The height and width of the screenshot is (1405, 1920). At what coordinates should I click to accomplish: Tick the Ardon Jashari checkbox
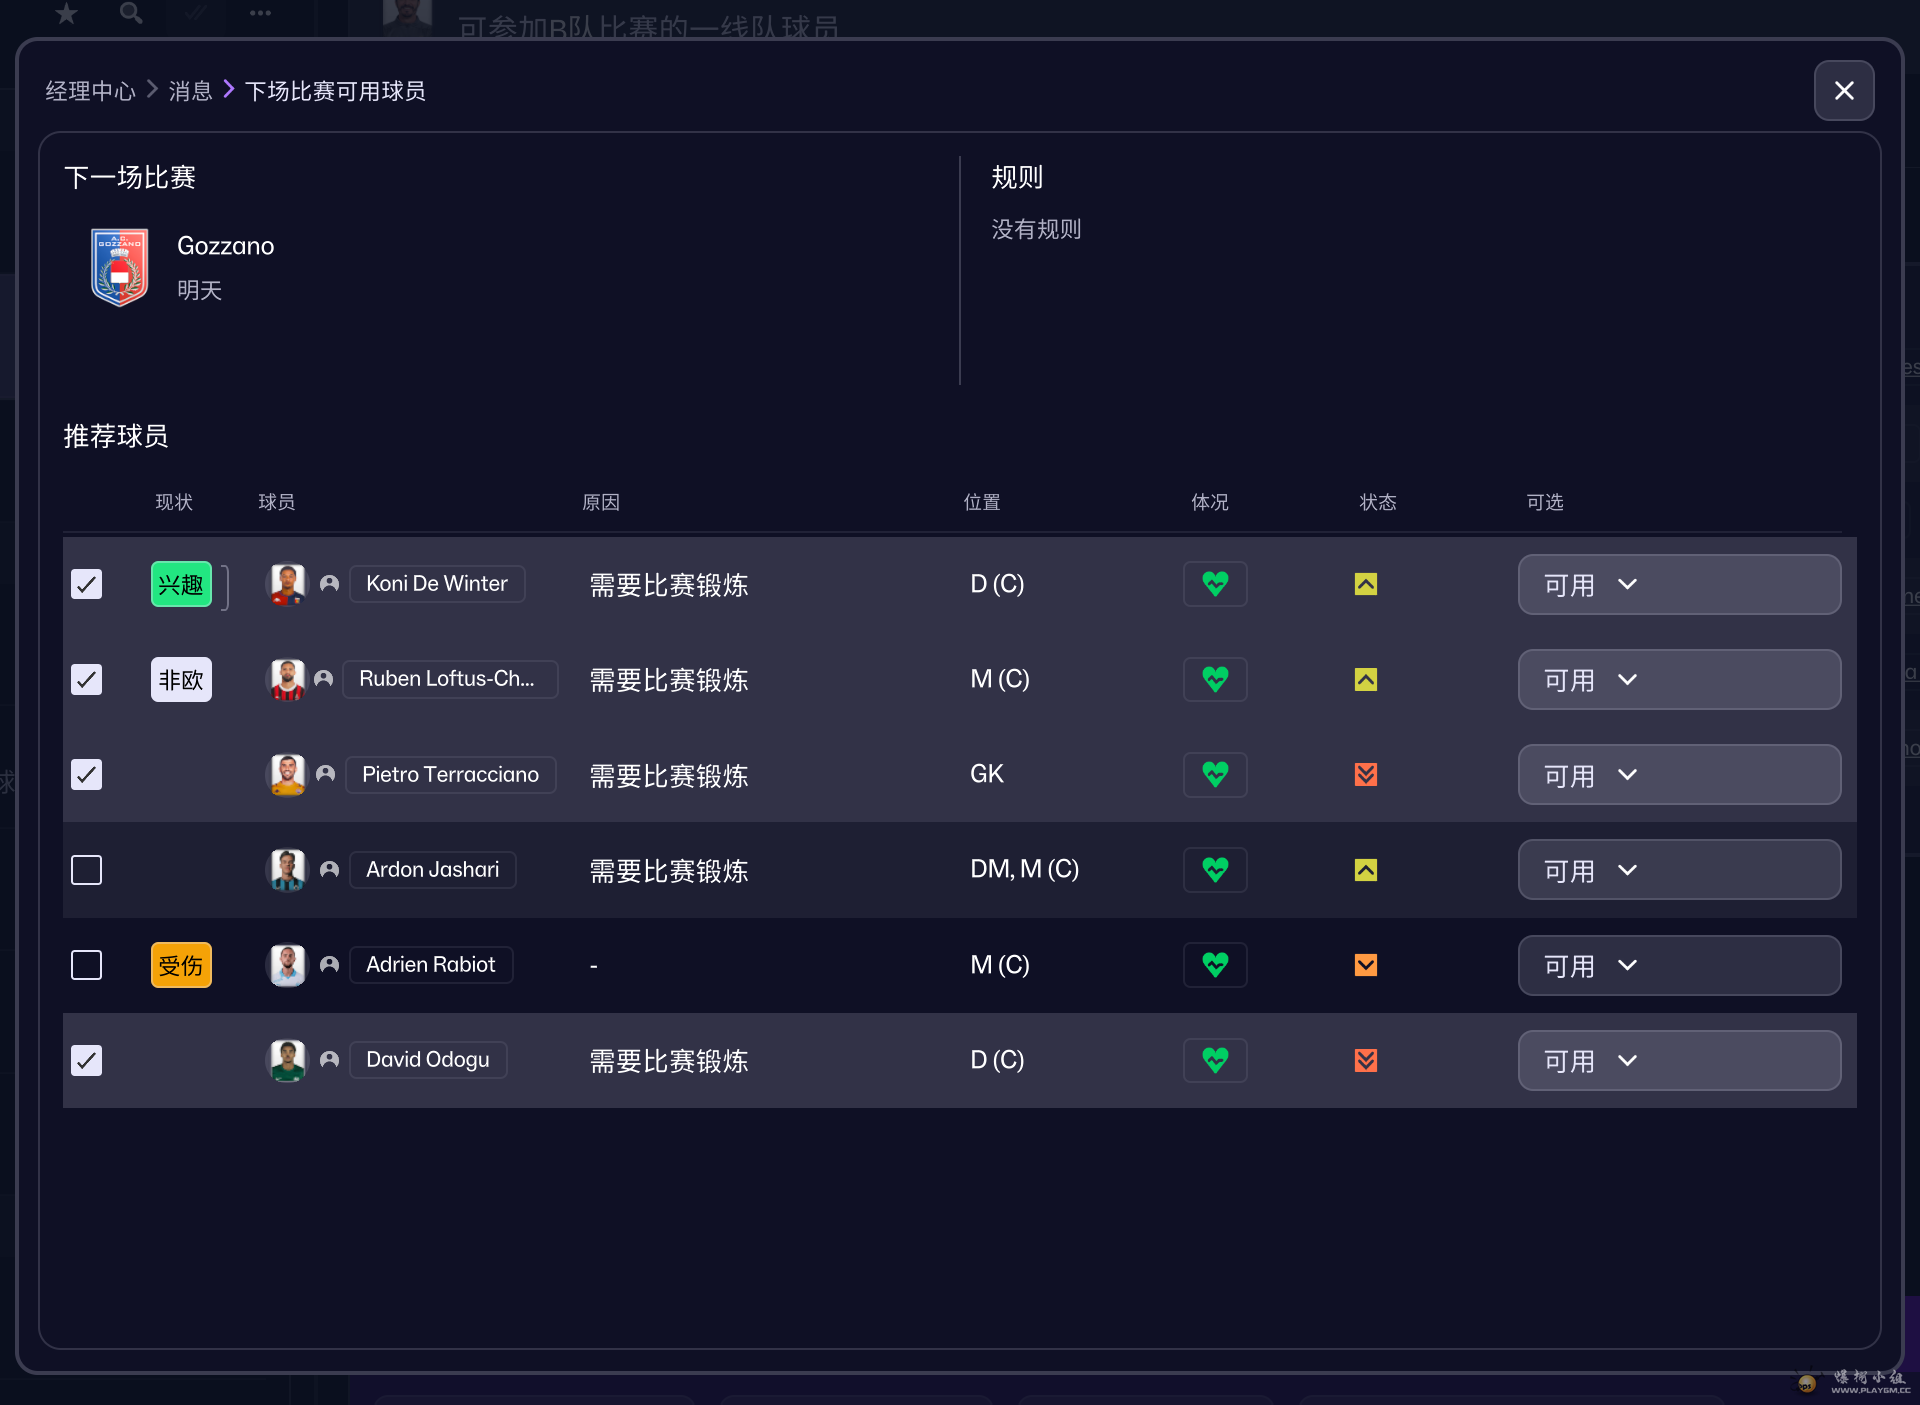[x=87, y=870]
